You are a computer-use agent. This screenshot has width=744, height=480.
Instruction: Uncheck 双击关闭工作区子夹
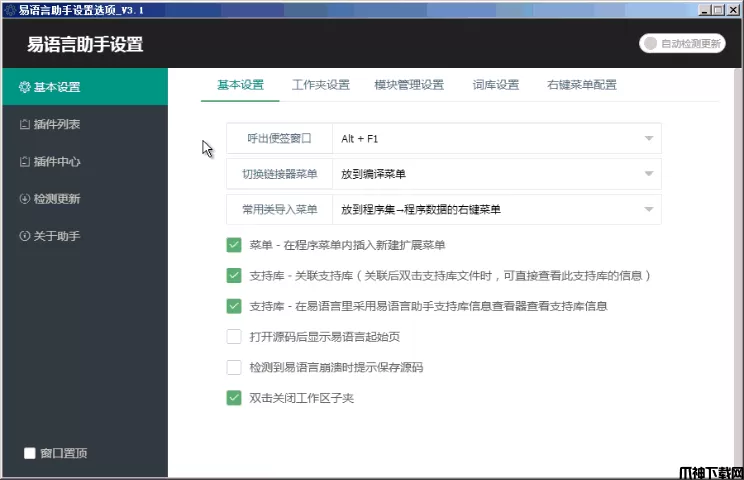pos(234,398)
